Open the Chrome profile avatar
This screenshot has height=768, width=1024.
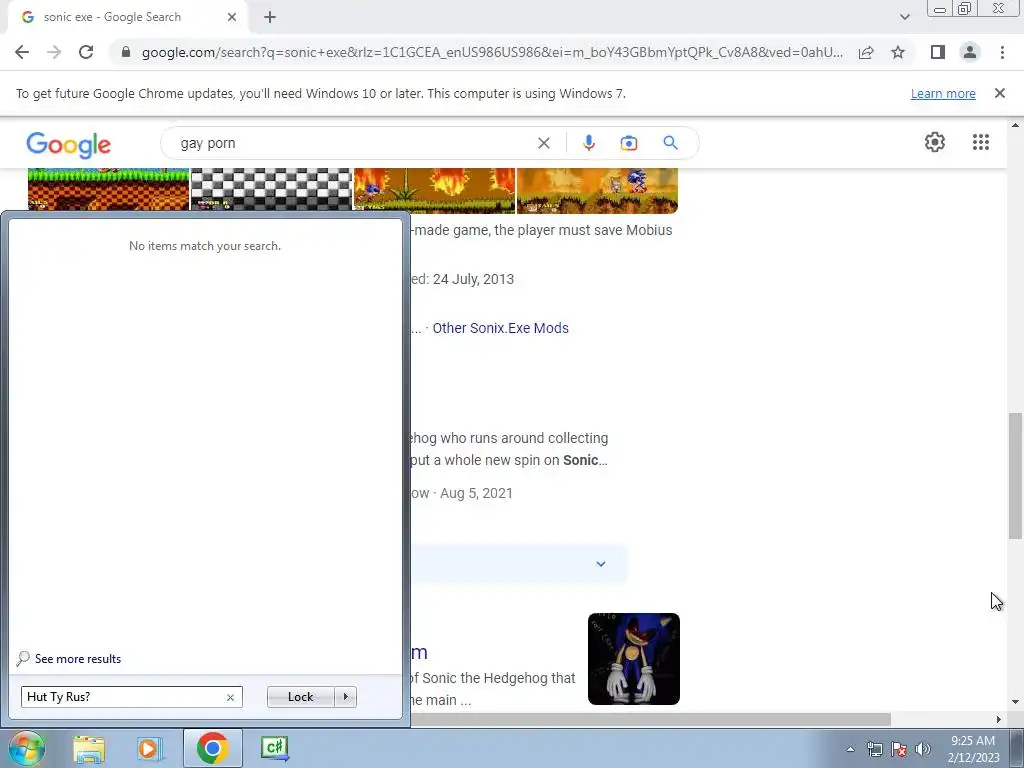tap(970, 52)
